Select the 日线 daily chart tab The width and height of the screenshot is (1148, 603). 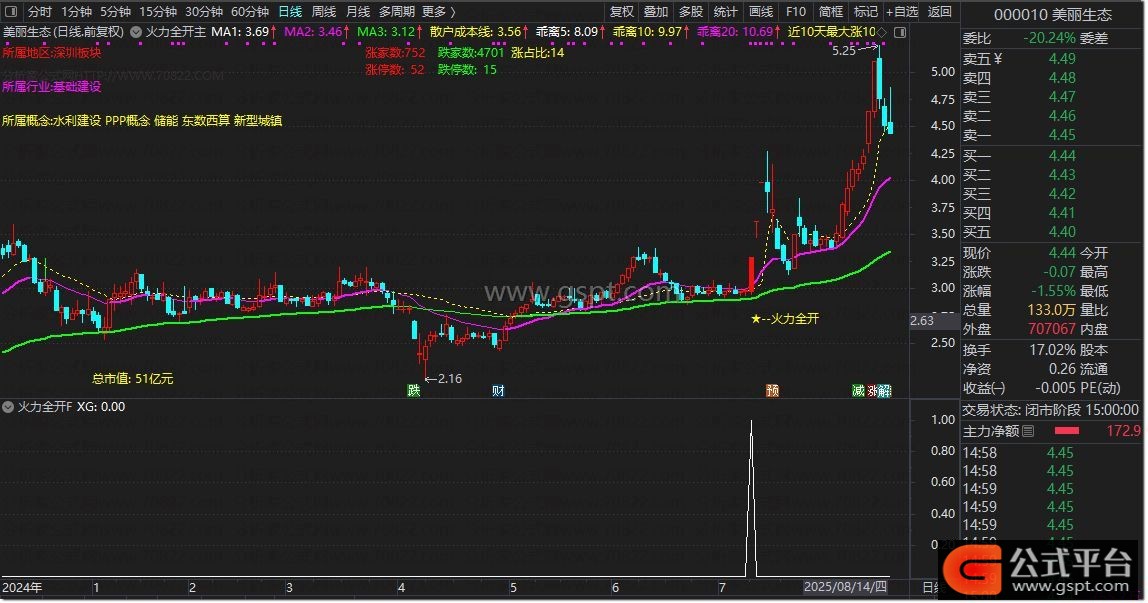click(x=291, y=12)
